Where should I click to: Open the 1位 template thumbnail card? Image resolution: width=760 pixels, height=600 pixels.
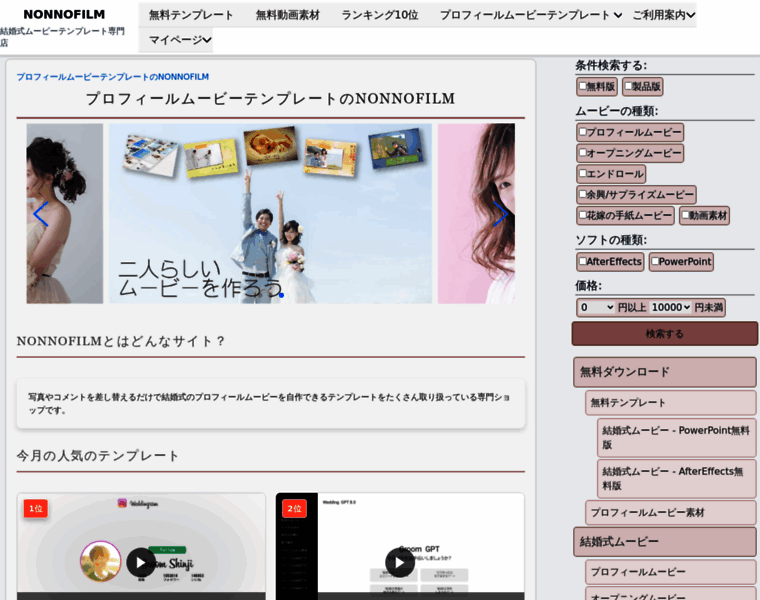(x=141, y=546)
